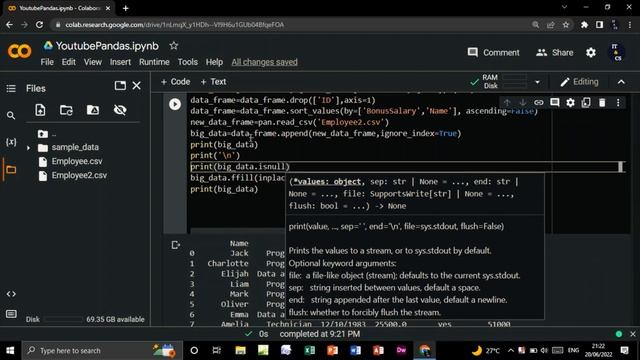Click taskbar search box

[102, 351]
